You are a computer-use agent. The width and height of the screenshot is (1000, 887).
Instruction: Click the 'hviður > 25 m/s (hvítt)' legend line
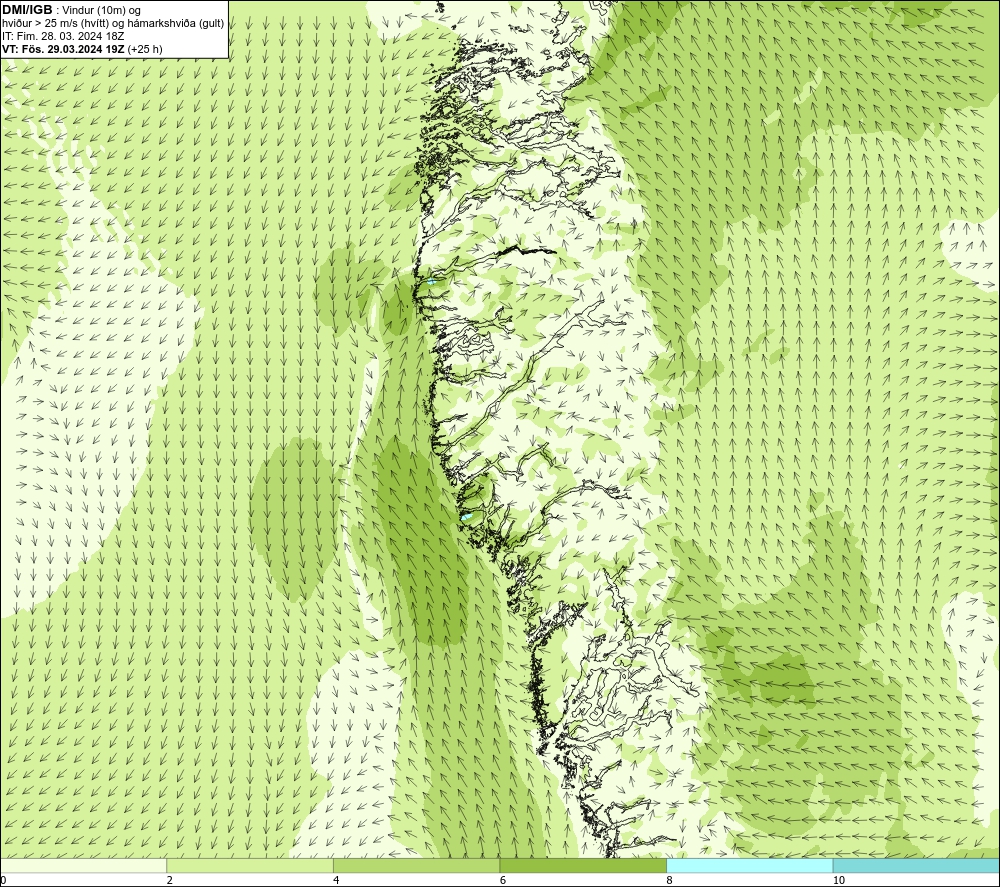[x=114, y=24]
